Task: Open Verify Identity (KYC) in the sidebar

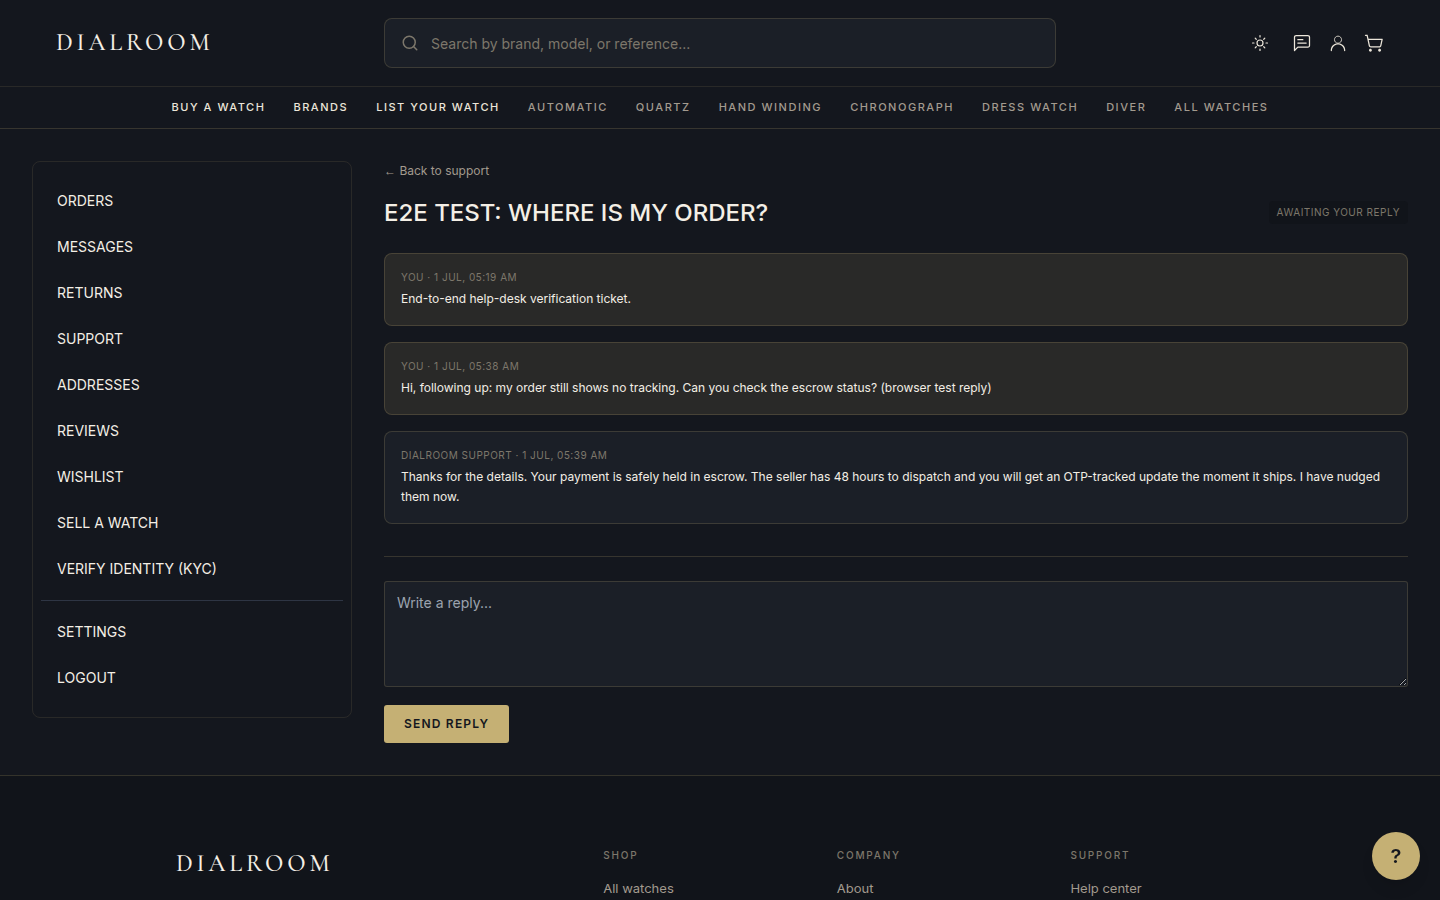Action: coord(192,569)
